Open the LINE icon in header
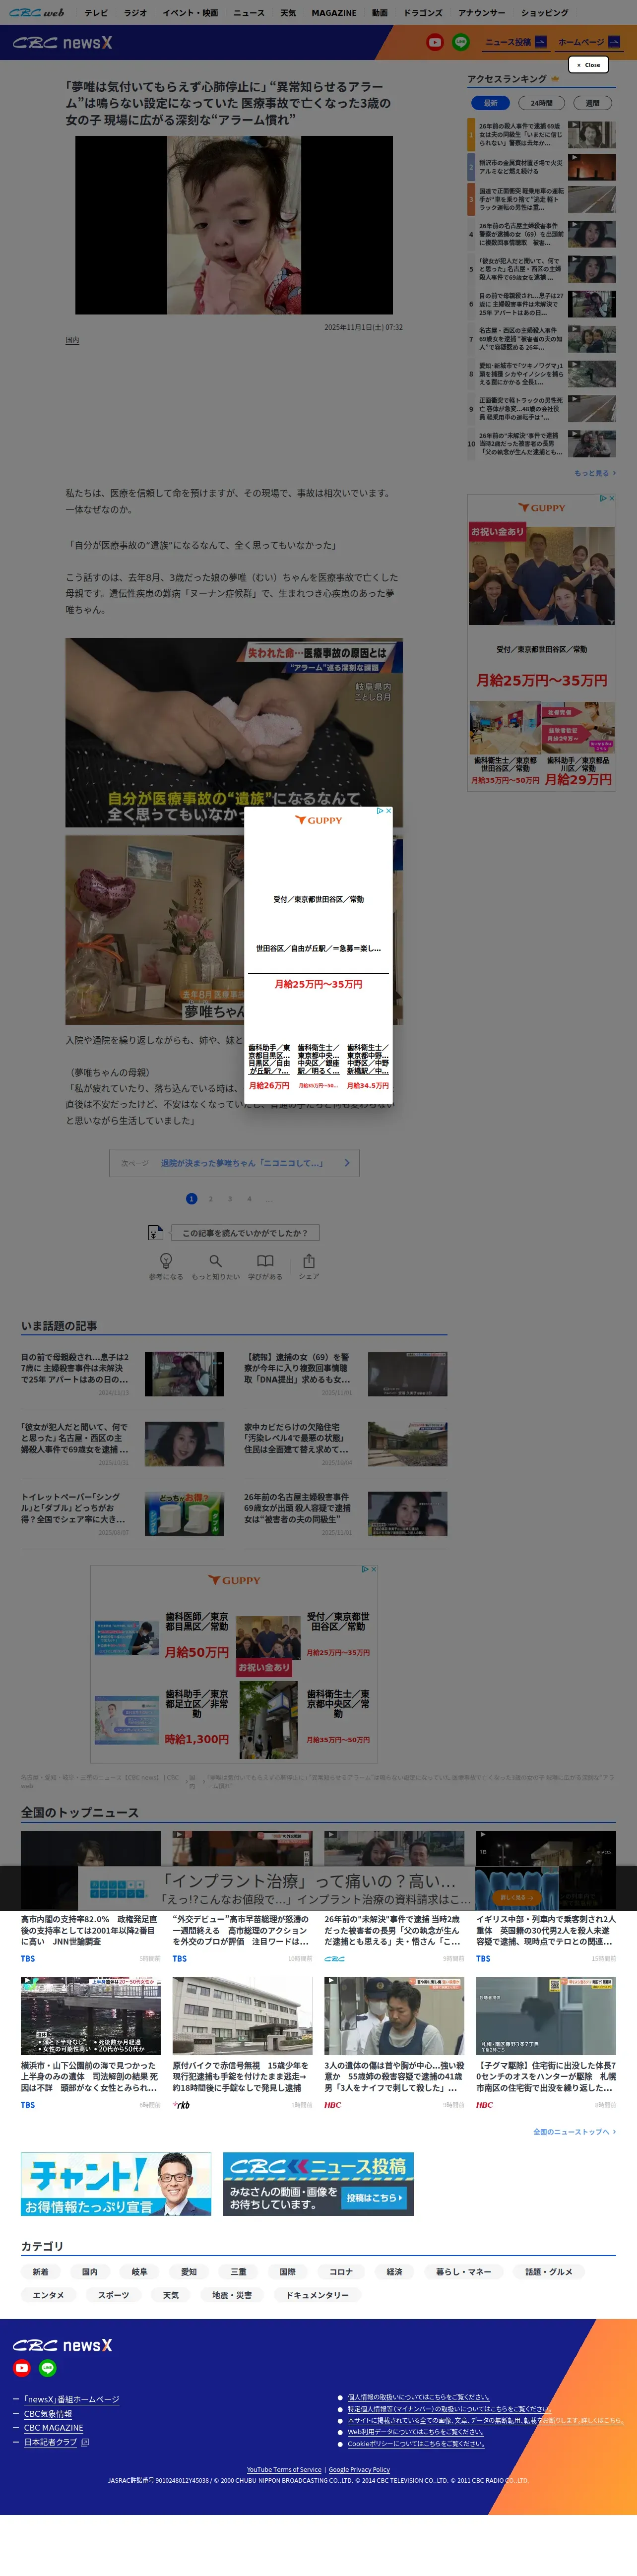Image resolution: width=637 pixels, height=2576 pixels. coord(461,42)
